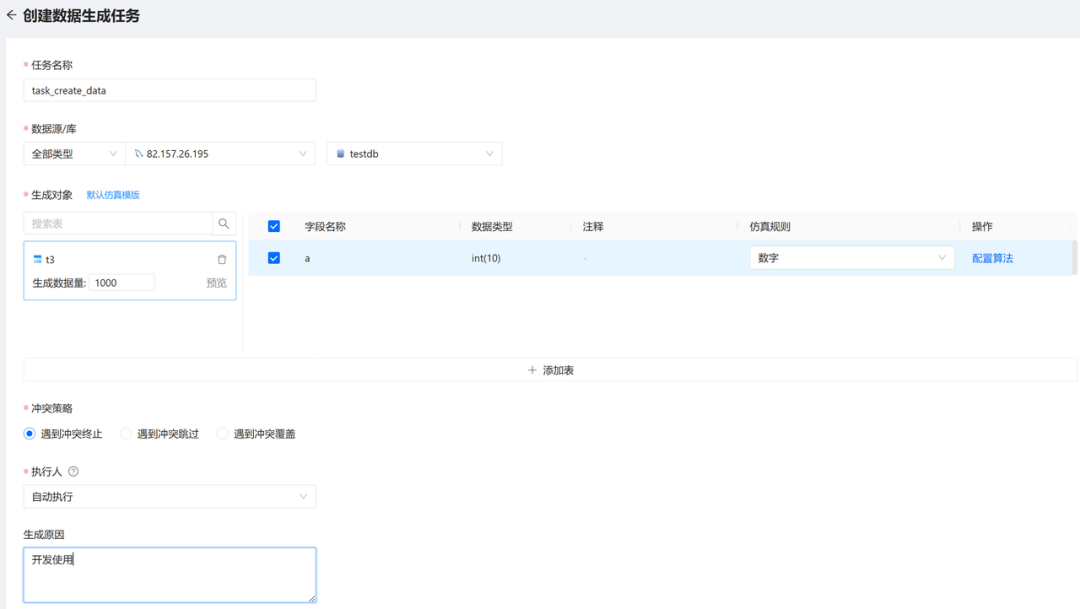Click the back arrow beside page title

(x=11, y=16)
